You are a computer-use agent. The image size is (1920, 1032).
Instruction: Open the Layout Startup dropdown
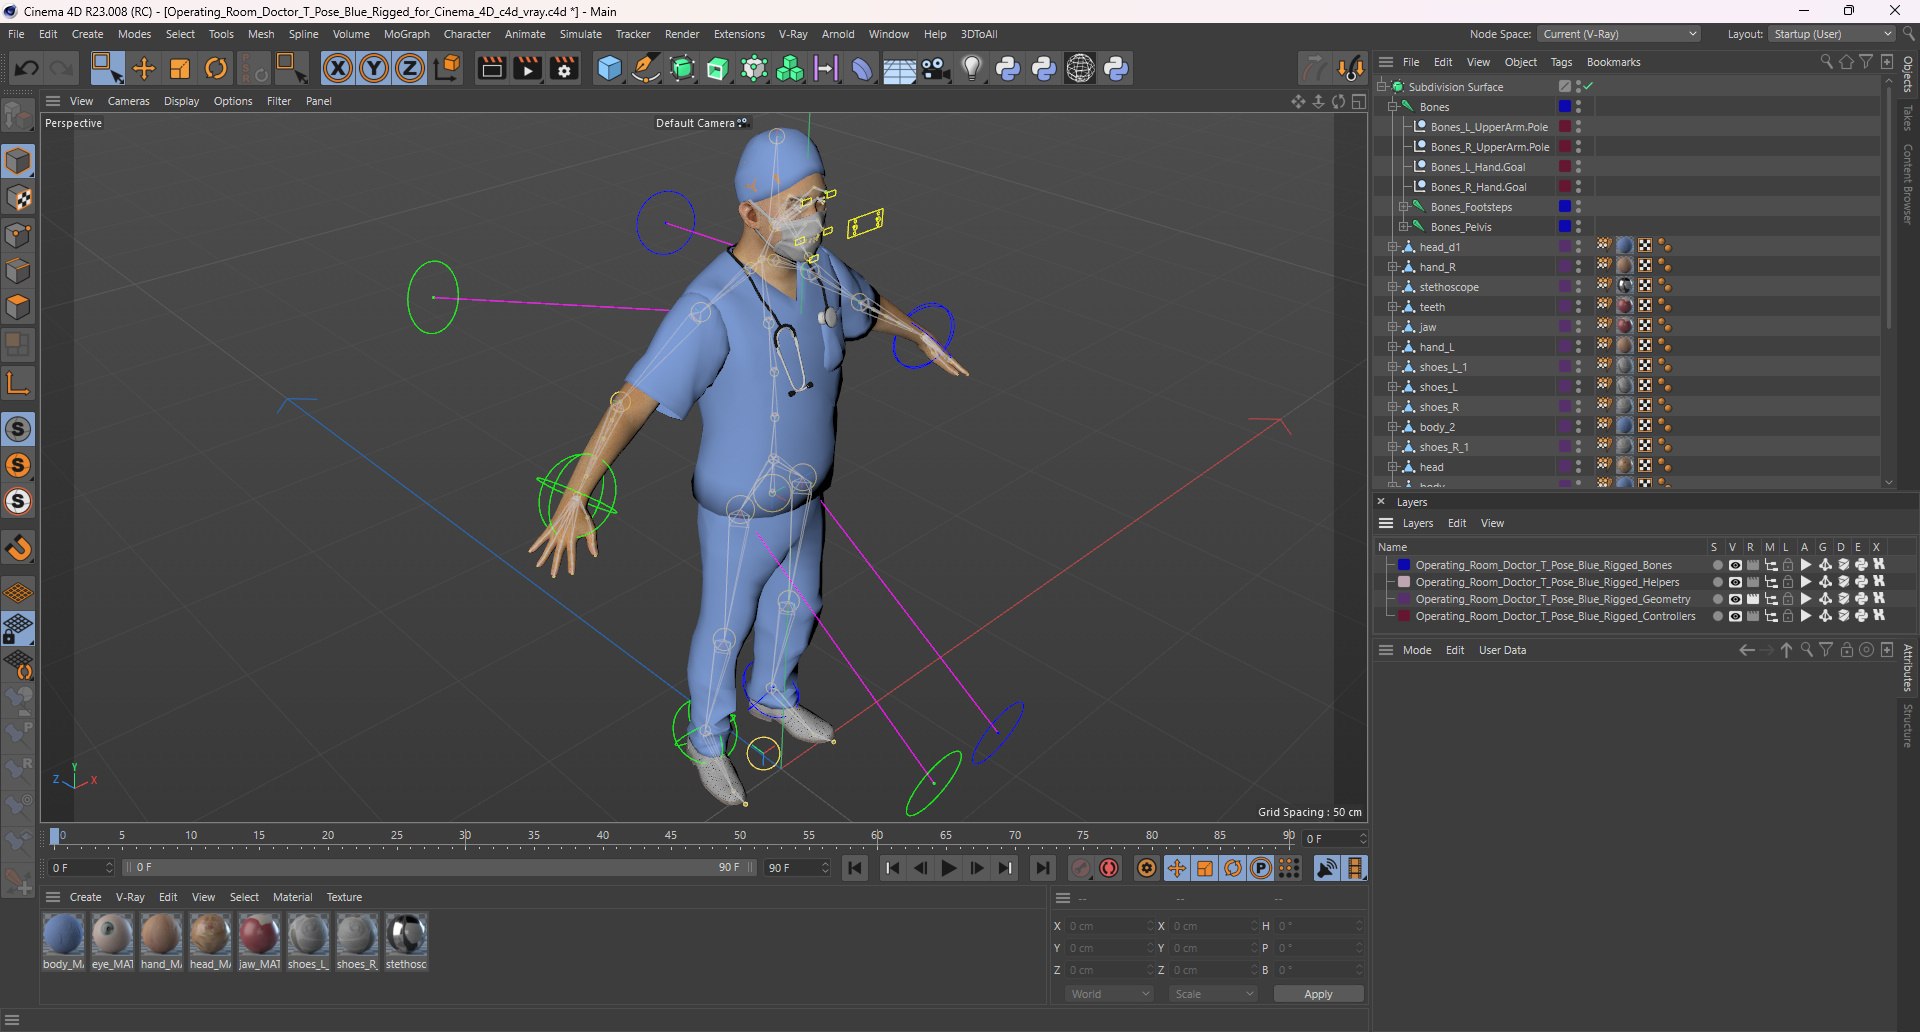tap(1832, 34)
